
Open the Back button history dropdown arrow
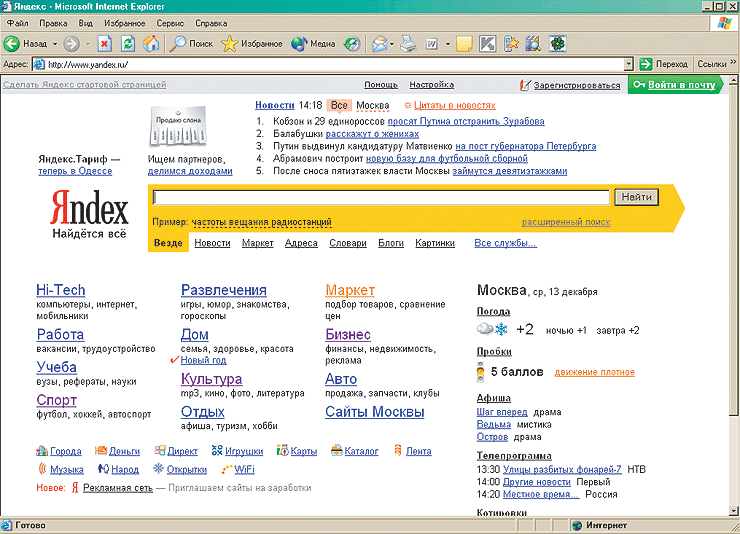tap(54, 44)
